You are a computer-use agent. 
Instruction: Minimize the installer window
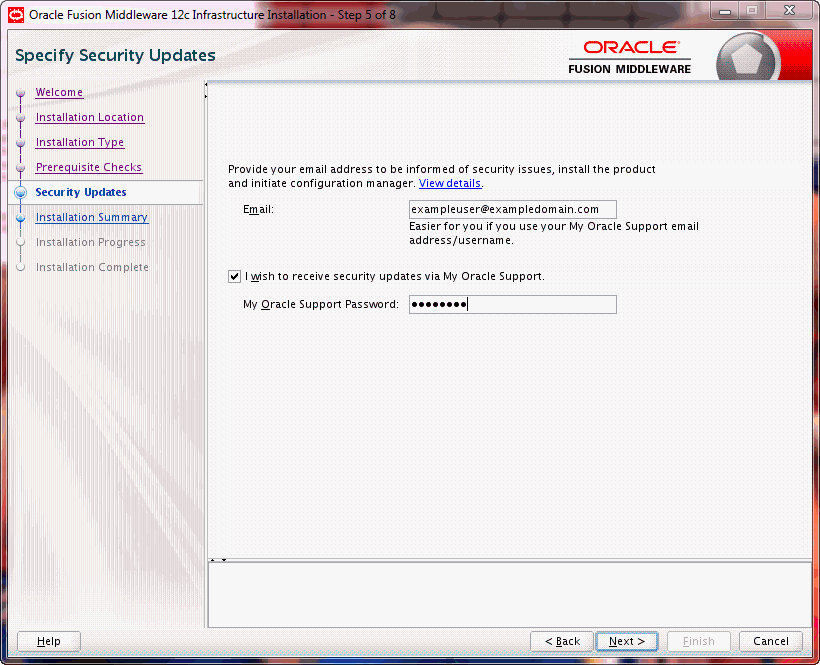(x=725, y=12)
